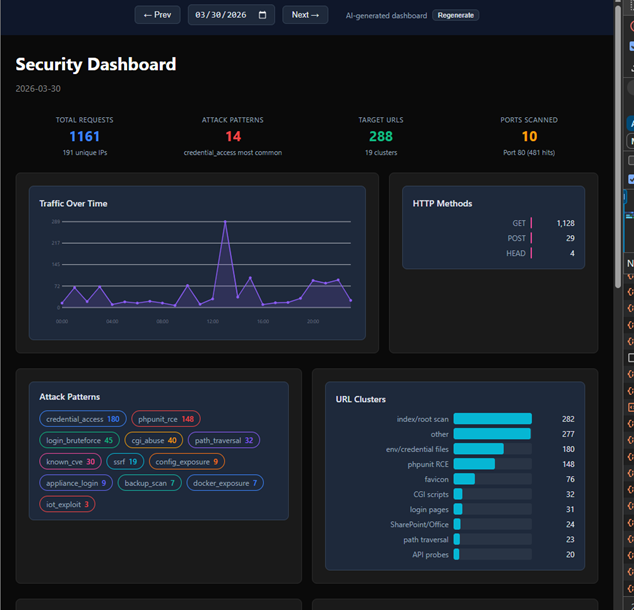Click the 1,128 GET count
This screenshot has height=610, width=634.
pyautogui.click(x=565, y=223)
